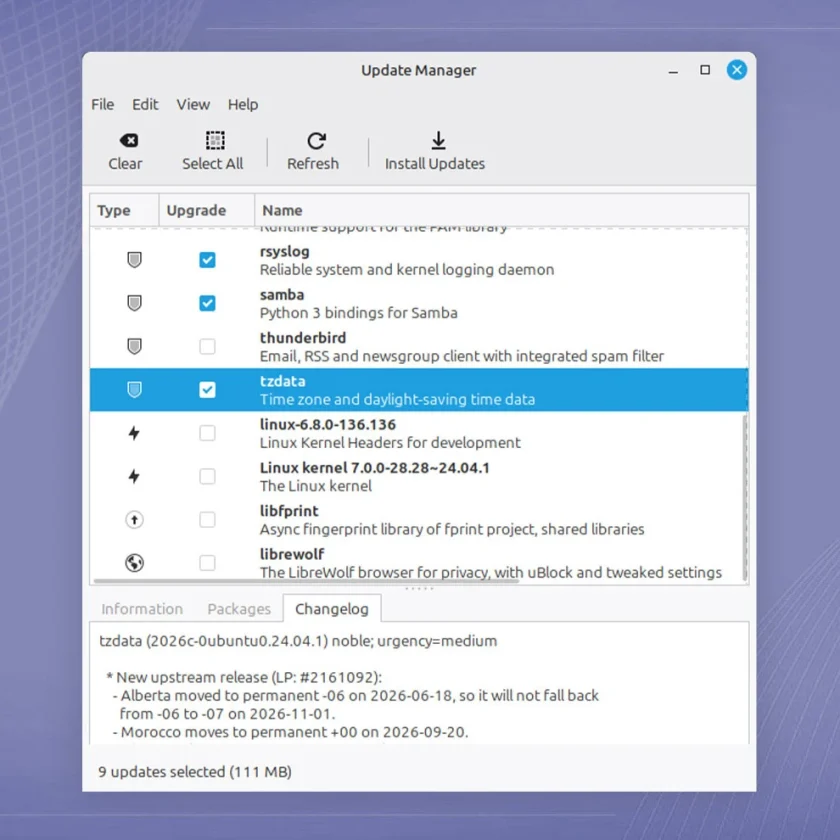The height and width of the screenshot is (840, 840).
Task: Switch to the Information tab
Action: (142, 609)
